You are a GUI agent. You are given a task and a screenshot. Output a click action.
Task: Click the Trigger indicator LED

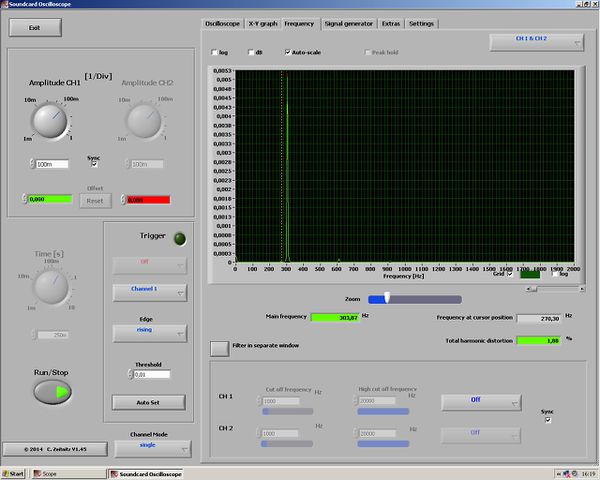click(x=180, y=237)
